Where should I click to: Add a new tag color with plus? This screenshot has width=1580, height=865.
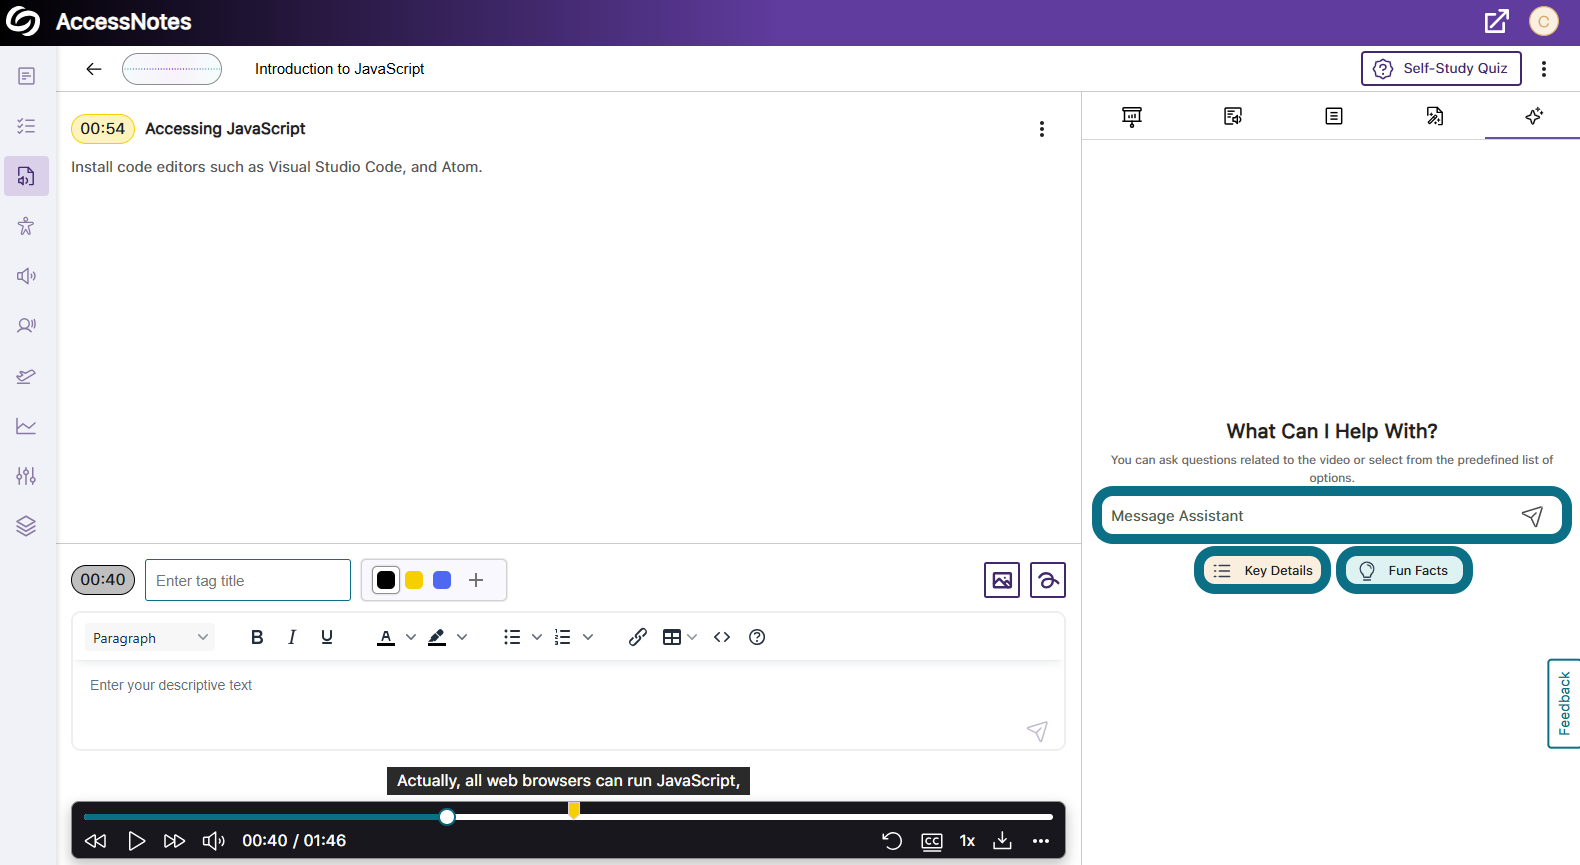(x=476, y=580)
